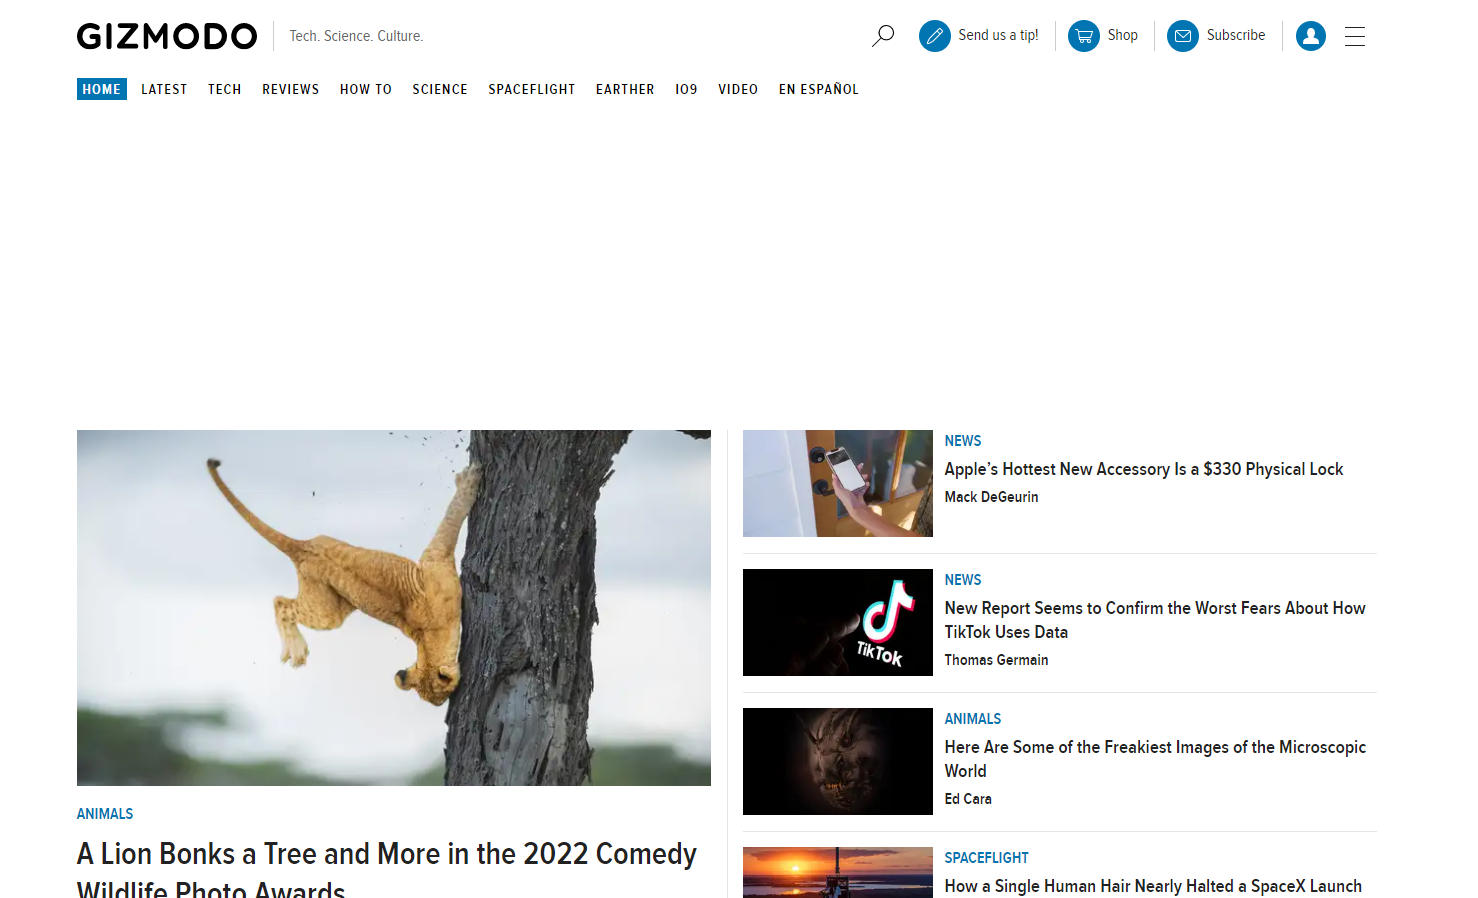
Task: Open the search magnifier icon
Action: point(882,36)
